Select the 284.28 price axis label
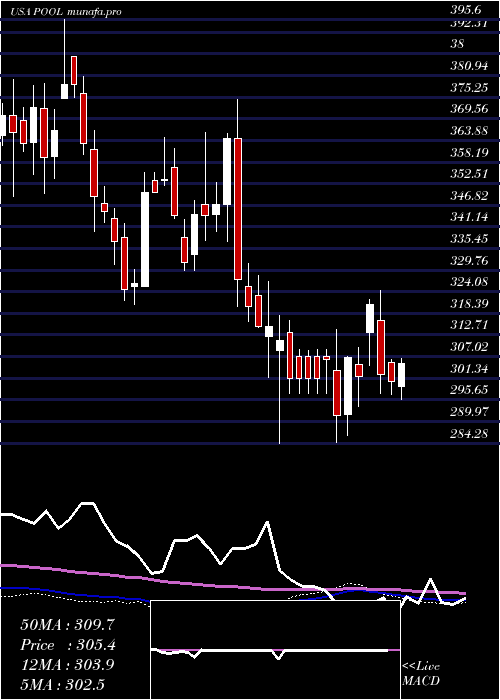 [x=469, y=433]
